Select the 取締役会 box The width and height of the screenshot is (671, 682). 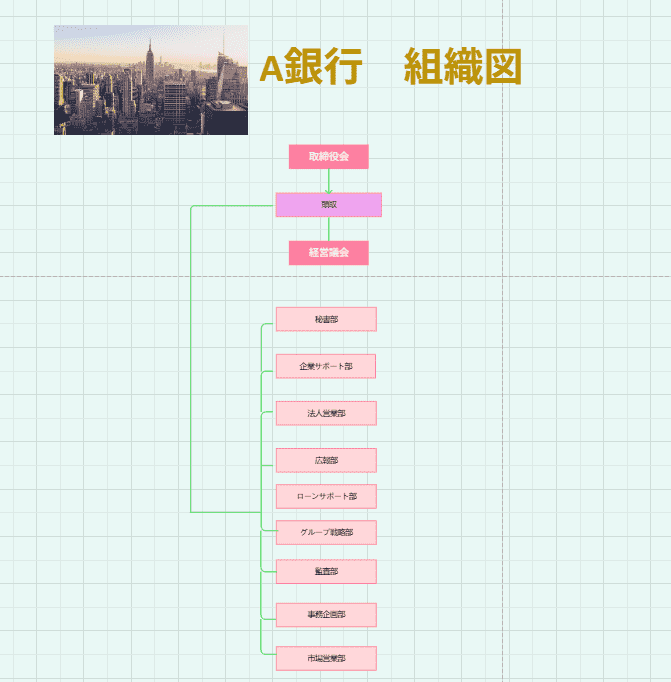329,157
